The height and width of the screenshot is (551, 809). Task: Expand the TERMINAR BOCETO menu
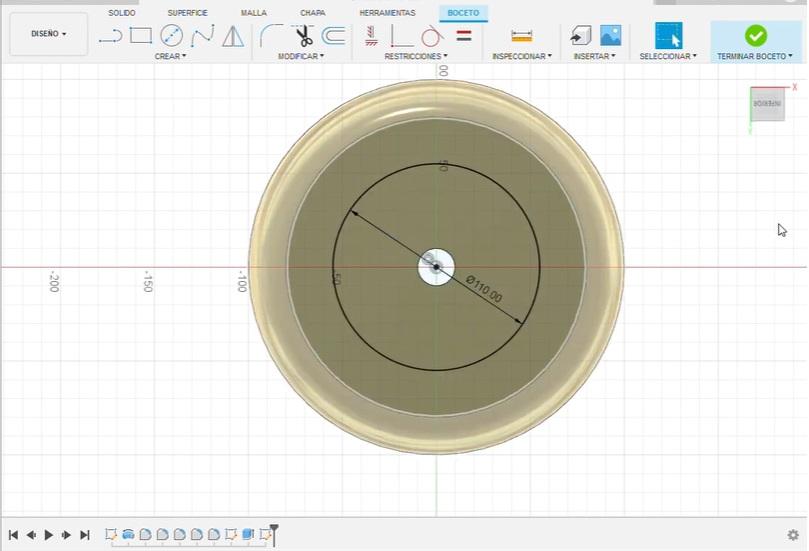click(x=754, y=56)
